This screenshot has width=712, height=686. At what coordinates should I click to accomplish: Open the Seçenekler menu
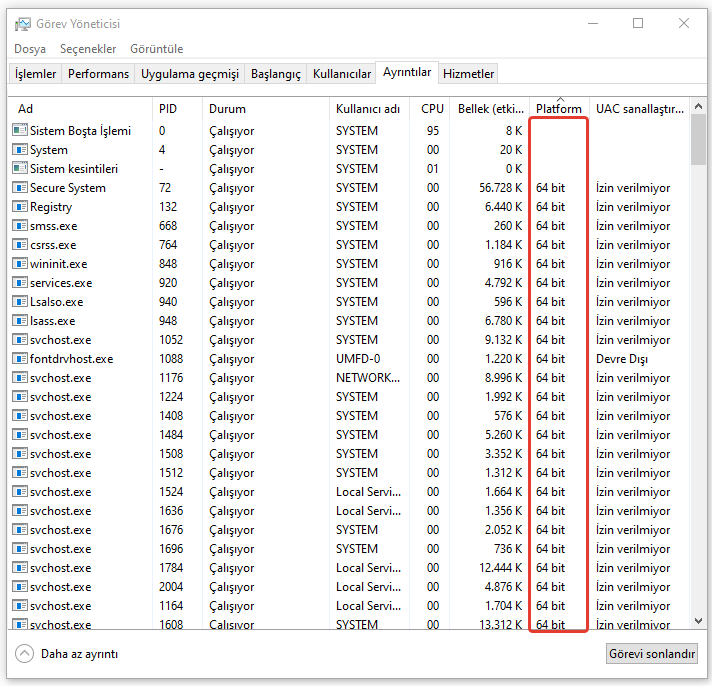point(88,49)
